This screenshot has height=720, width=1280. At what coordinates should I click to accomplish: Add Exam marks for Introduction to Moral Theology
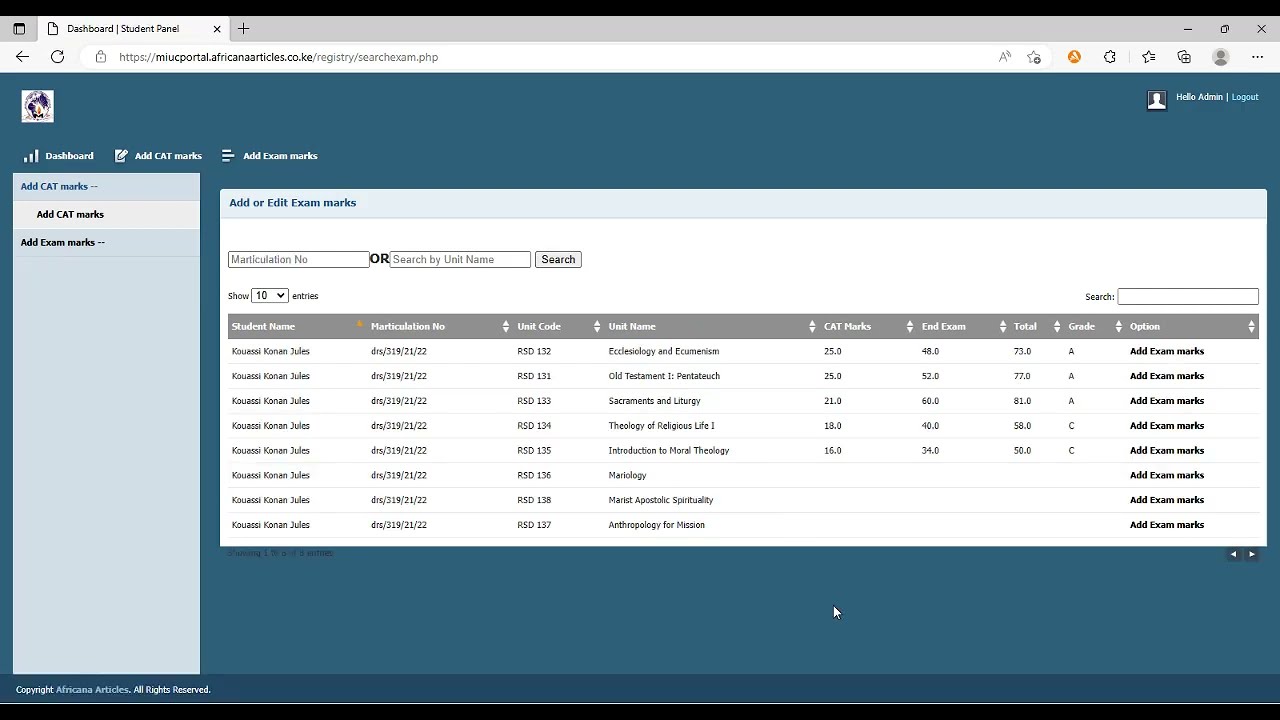point(1167,450)
